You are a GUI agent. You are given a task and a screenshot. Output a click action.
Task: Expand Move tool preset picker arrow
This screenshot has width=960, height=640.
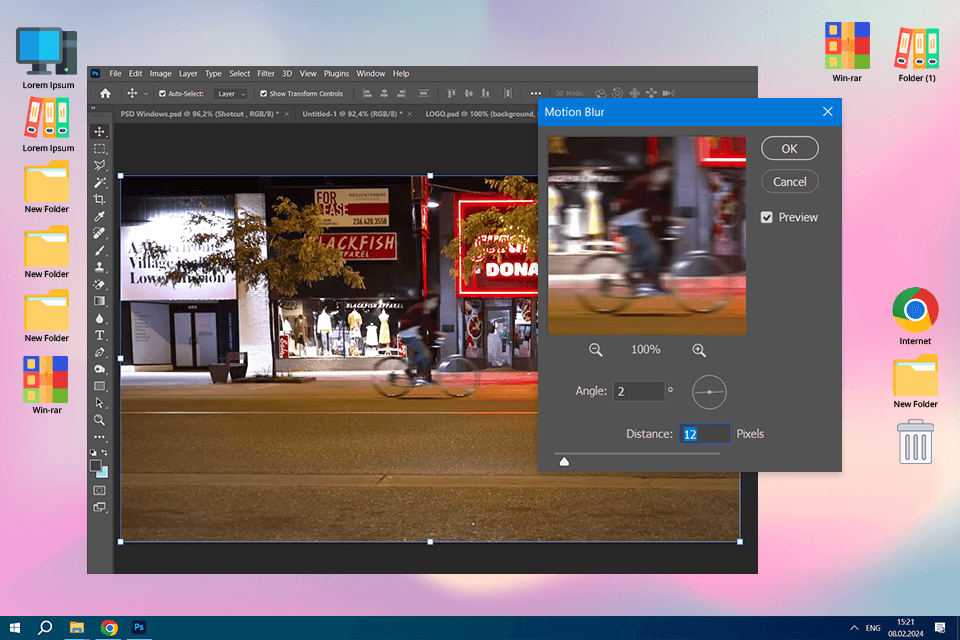point(146,94)
